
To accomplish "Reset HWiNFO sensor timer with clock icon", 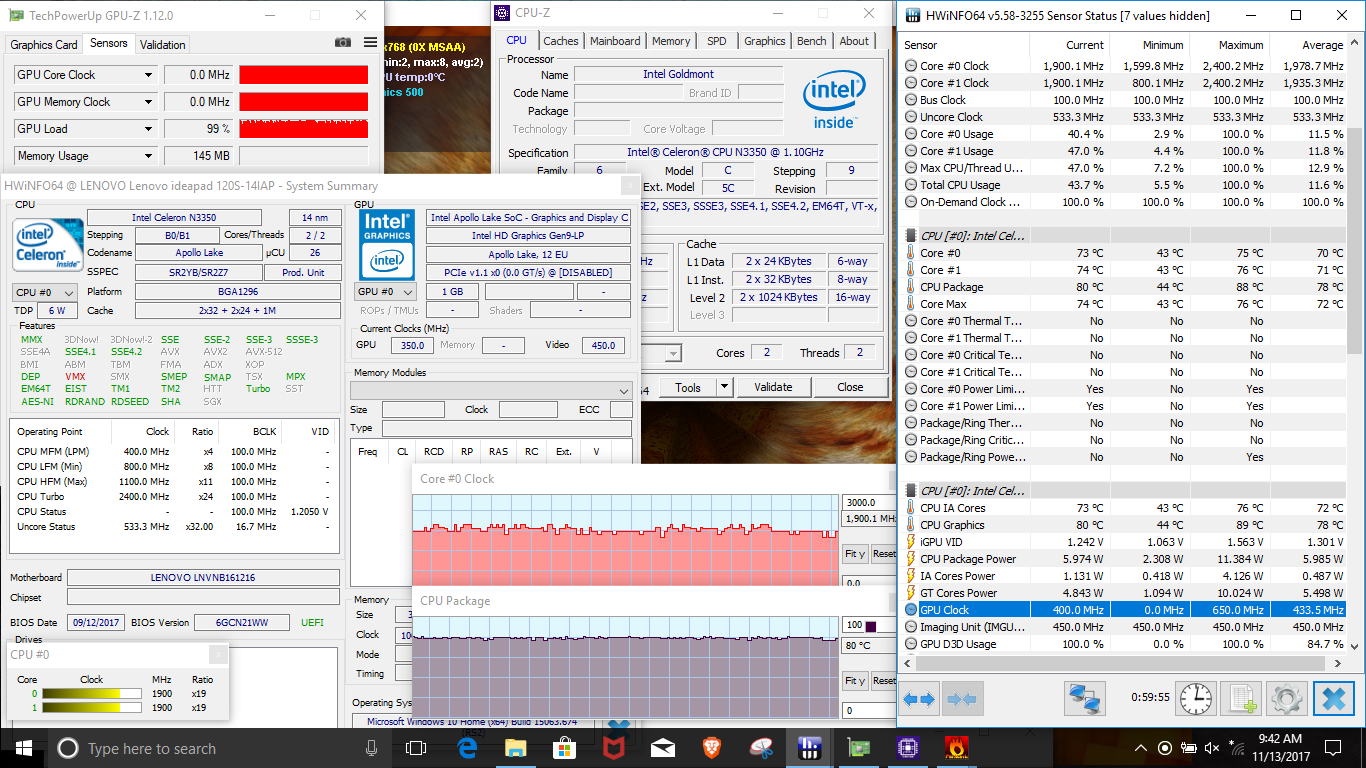I will pyautogui.click(x=1196, y=697).
